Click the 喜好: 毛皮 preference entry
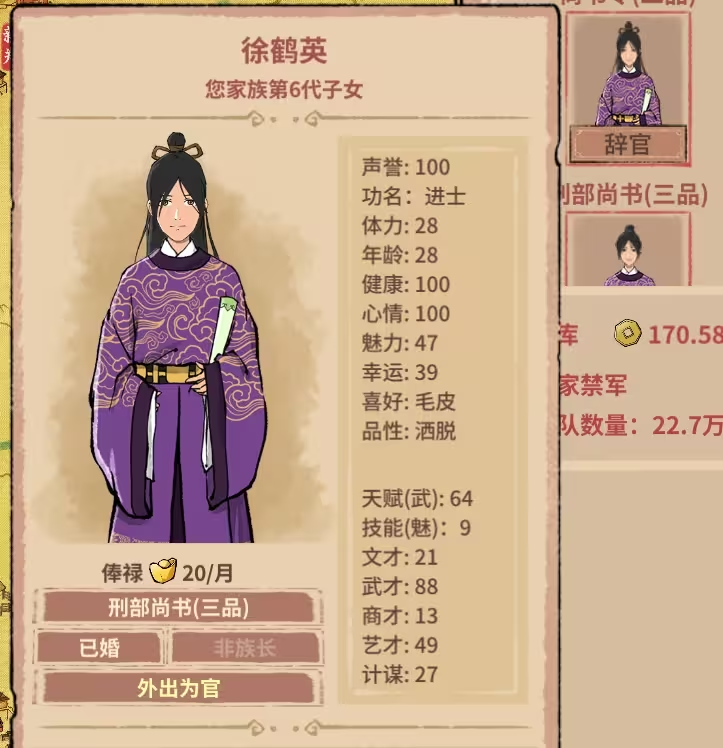This screenshot has height=748, width=723. tap(409, 402)
